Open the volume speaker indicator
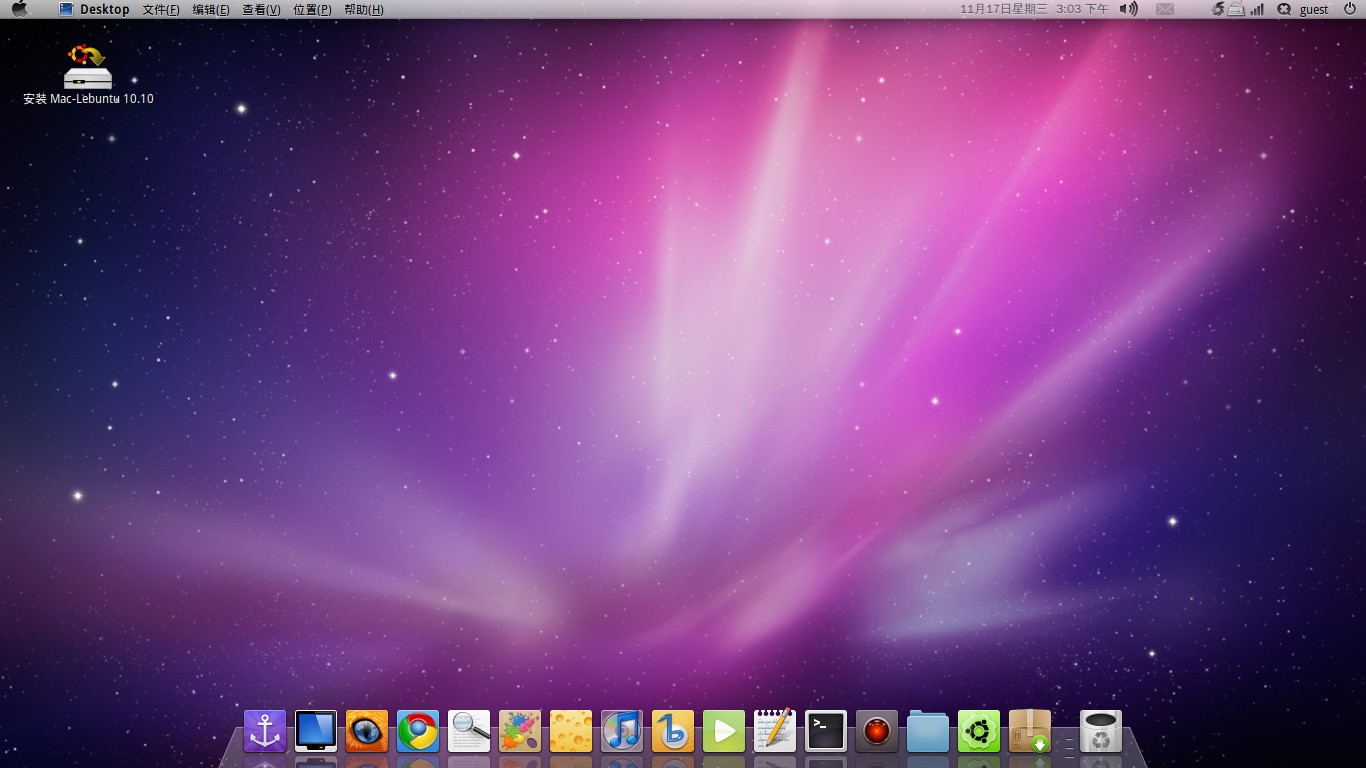Screen dimensions: 1366x768 (x=1129, y=9)
